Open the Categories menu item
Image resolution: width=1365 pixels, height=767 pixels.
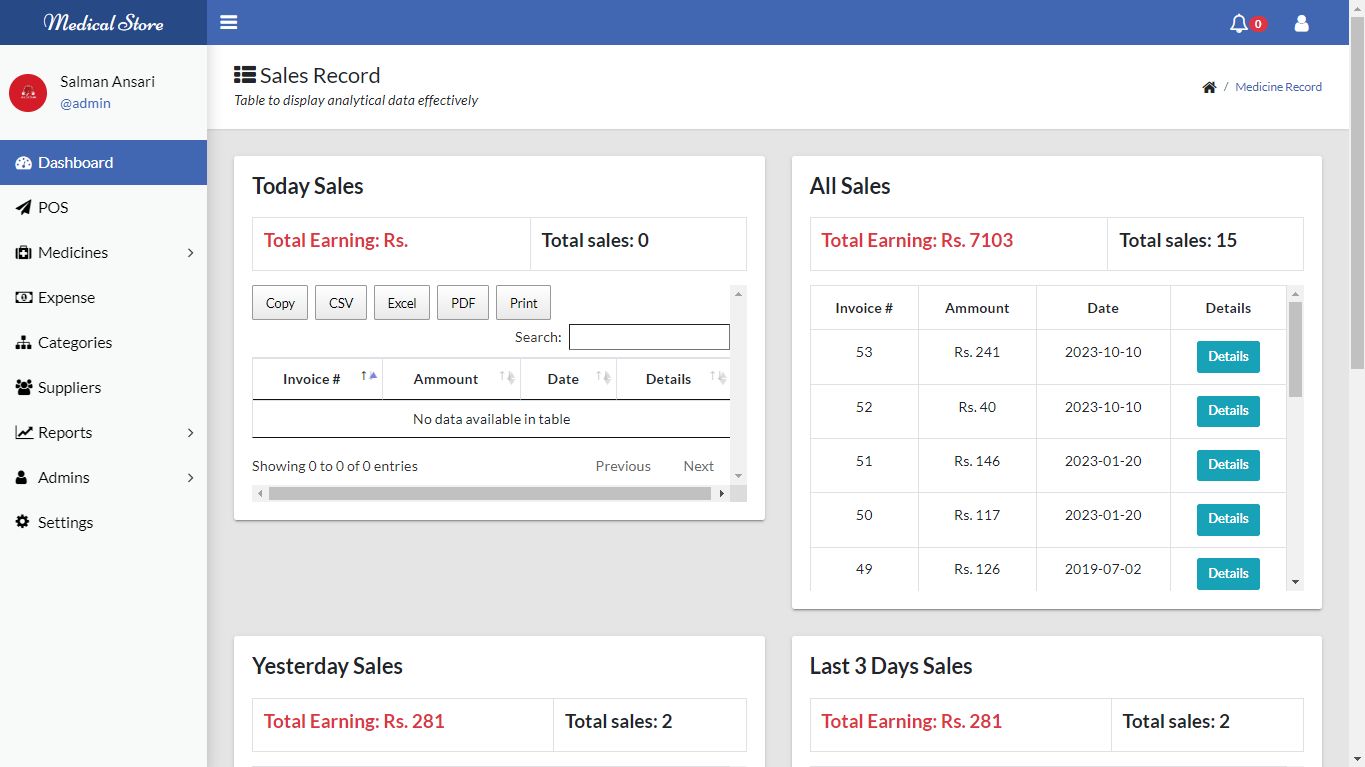coord(74,343)
